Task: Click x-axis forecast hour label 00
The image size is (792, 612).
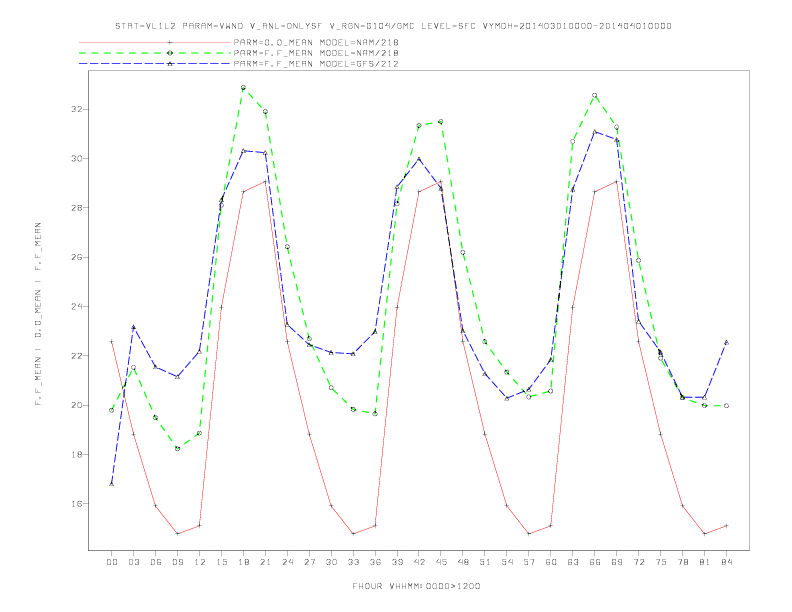Action: coord(112,562)
